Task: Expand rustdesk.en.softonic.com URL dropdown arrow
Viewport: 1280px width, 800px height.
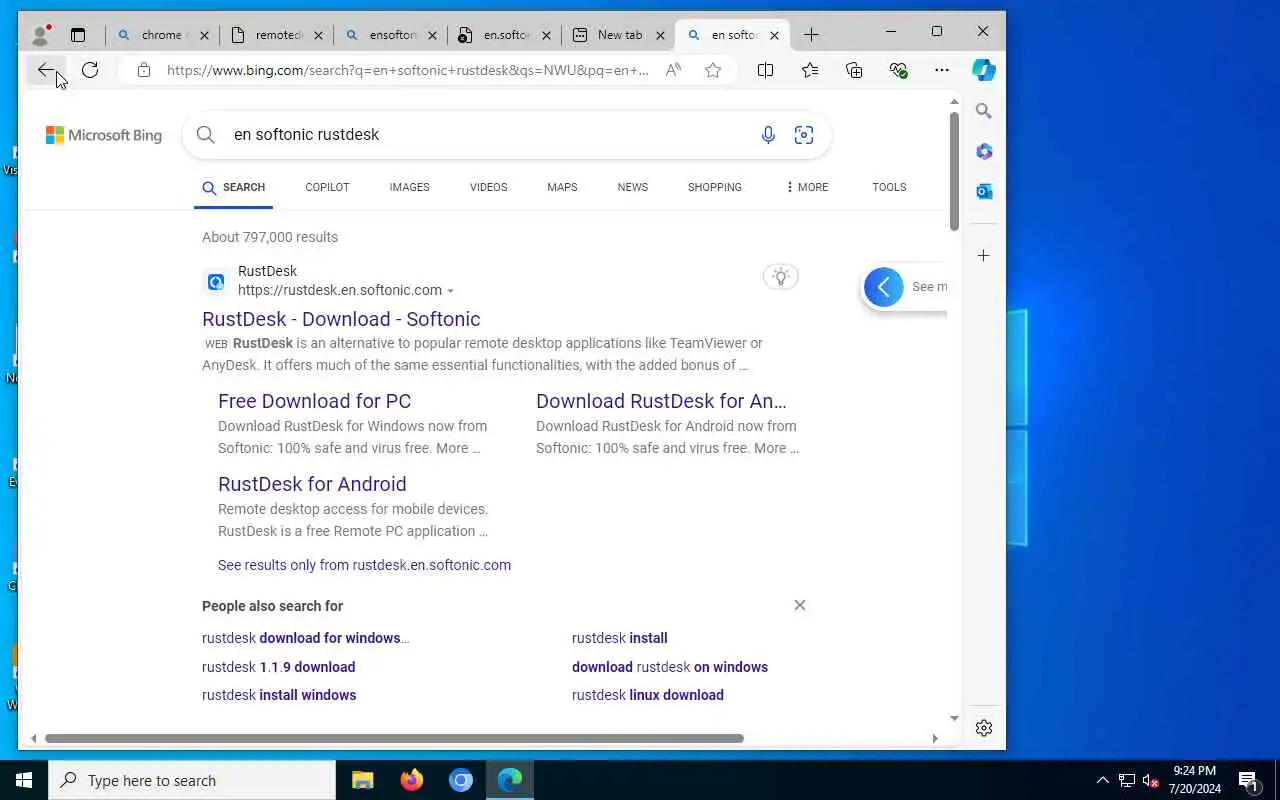Action: point(450,291)
